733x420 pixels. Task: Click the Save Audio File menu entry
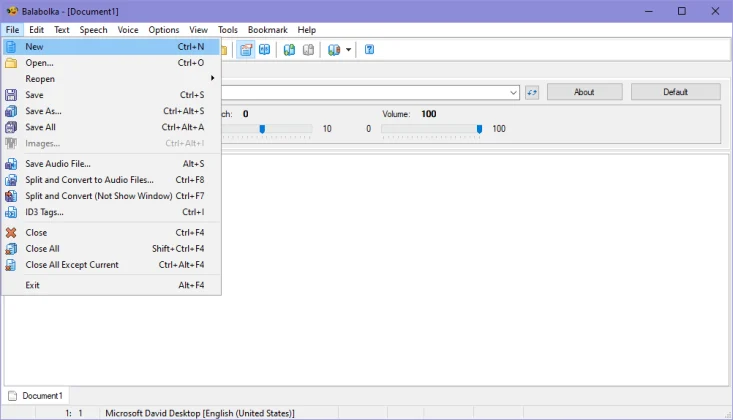click(58, 164)
